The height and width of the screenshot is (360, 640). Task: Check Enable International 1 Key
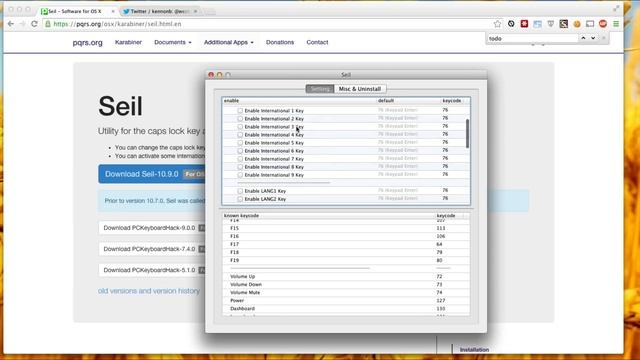point(240,111)
